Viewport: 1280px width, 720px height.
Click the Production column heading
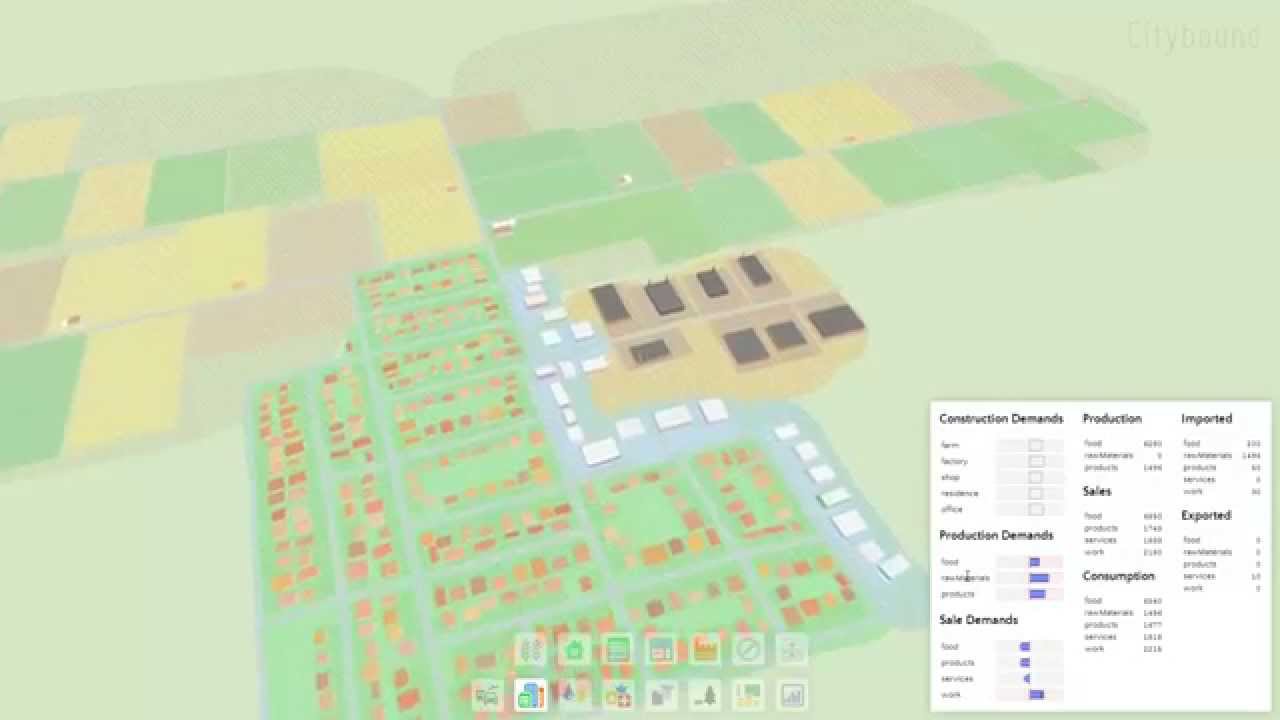[x=1112, y=419]
